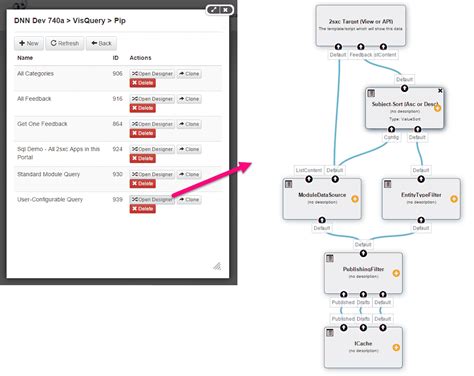The height and width of the screenshot is (376, 474).
Task: Select the ICache node title
Action: coord(363,343)
